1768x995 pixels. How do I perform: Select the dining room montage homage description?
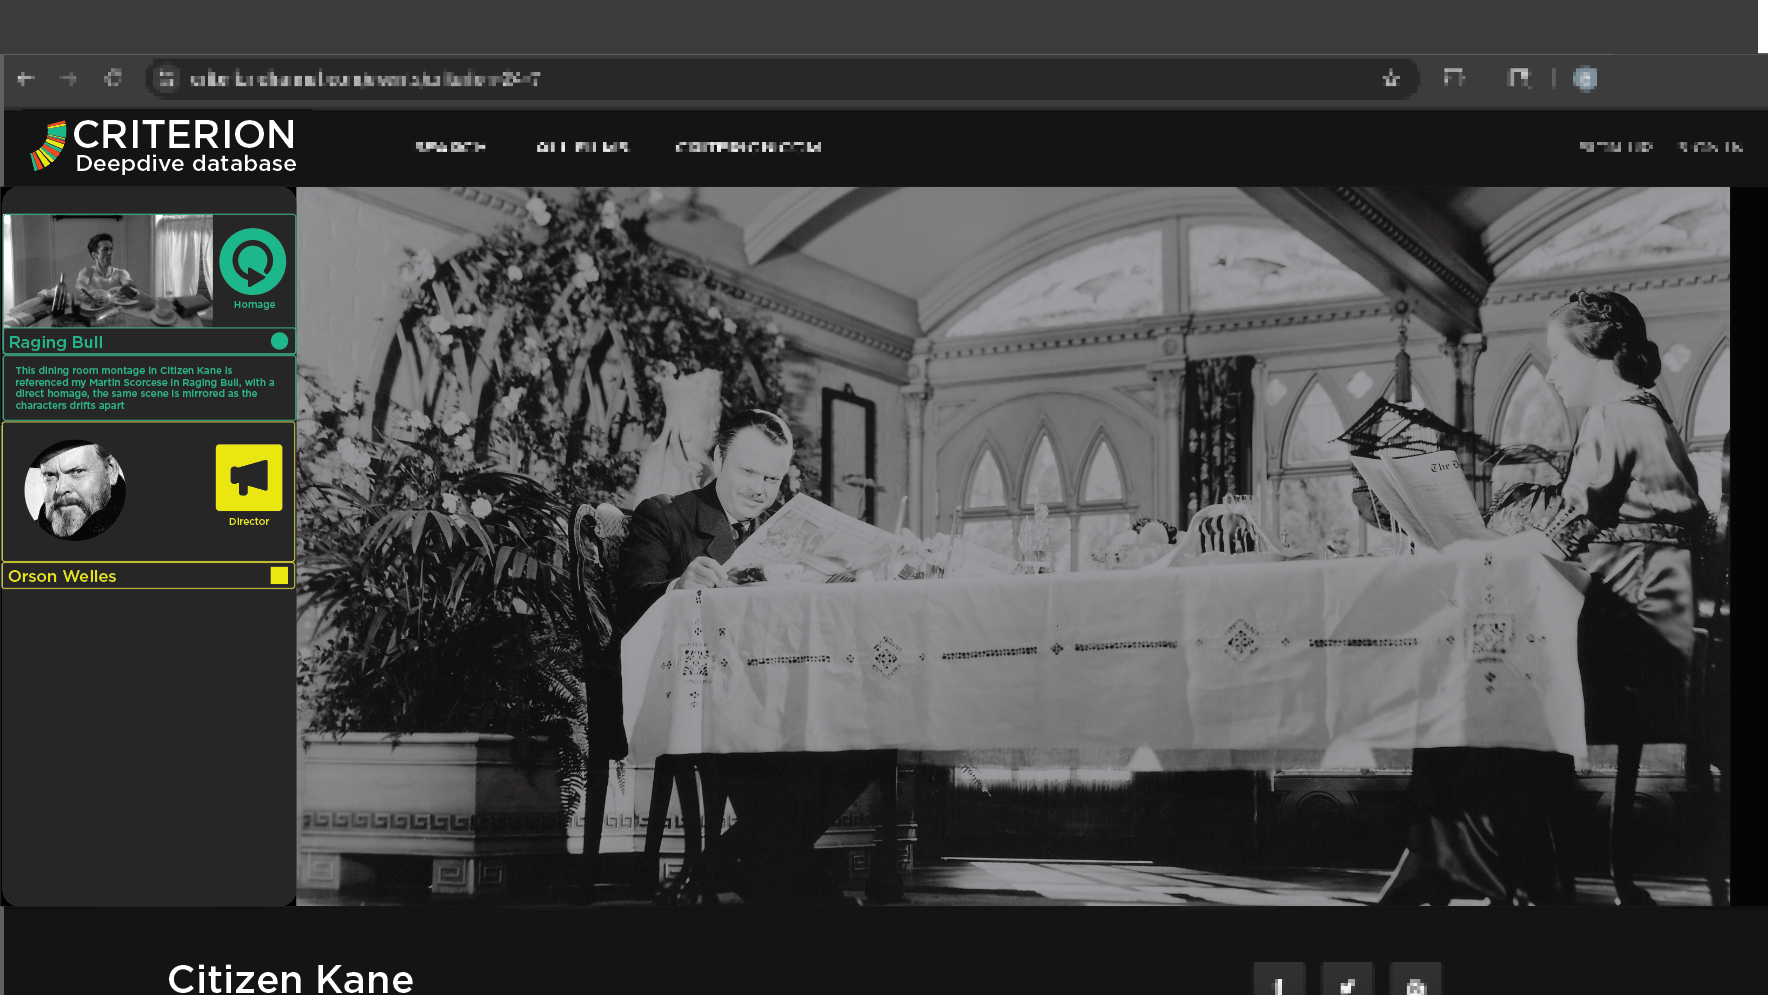click(x=145, y=388)
